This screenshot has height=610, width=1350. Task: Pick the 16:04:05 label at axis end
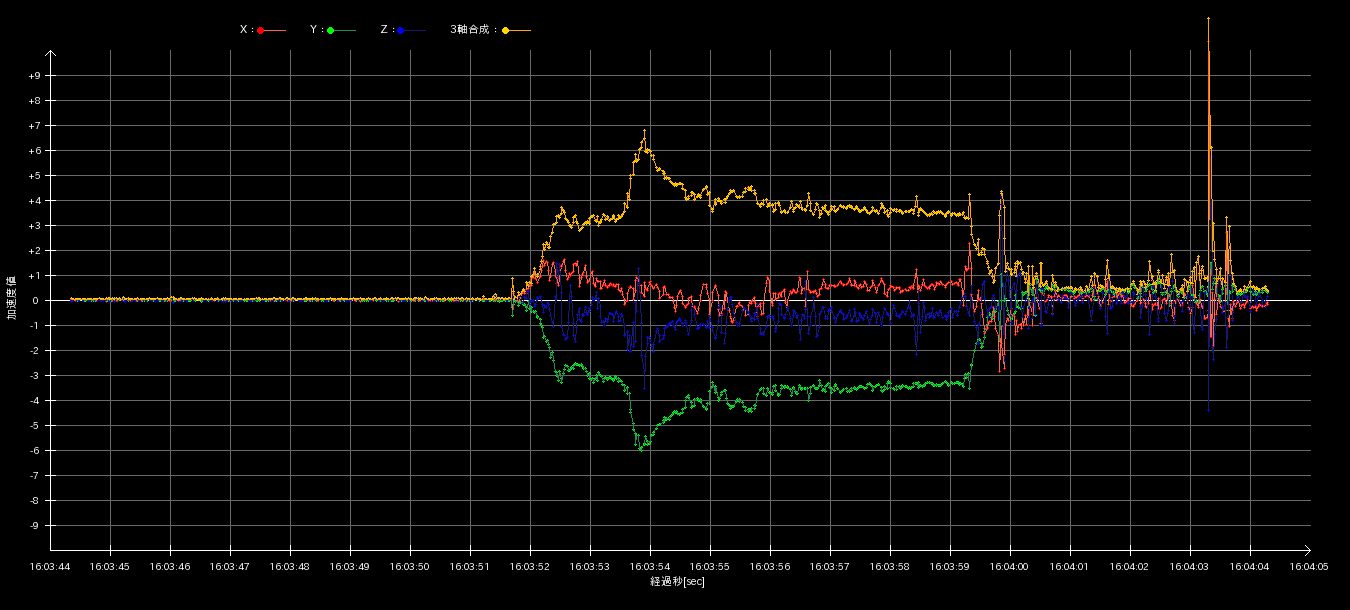click(x=1309, y=566)
